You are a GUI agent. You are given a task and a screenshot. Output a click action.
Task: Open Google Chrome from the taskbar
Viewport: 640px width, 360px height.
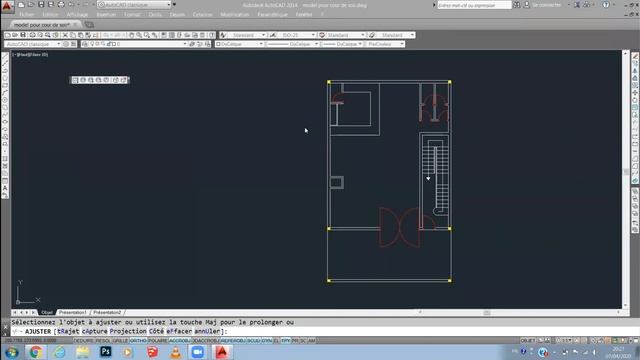click(36, 351)
